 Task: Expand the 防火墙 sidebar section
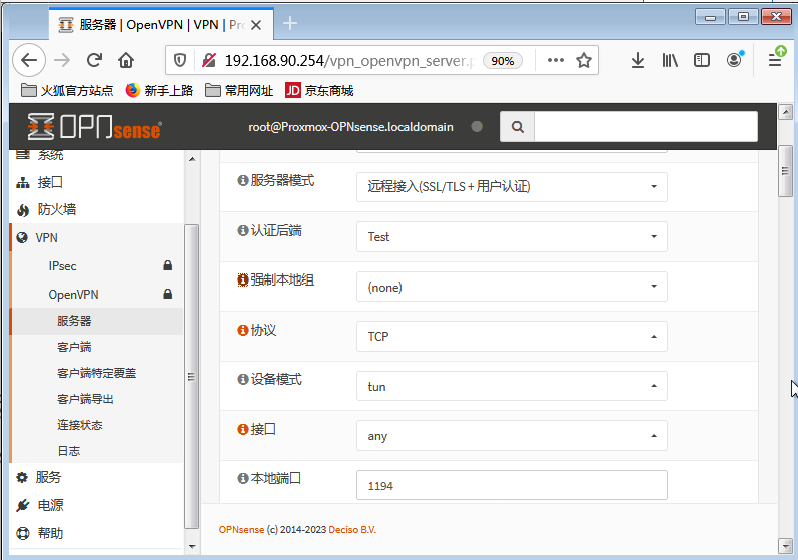point(56,210)
